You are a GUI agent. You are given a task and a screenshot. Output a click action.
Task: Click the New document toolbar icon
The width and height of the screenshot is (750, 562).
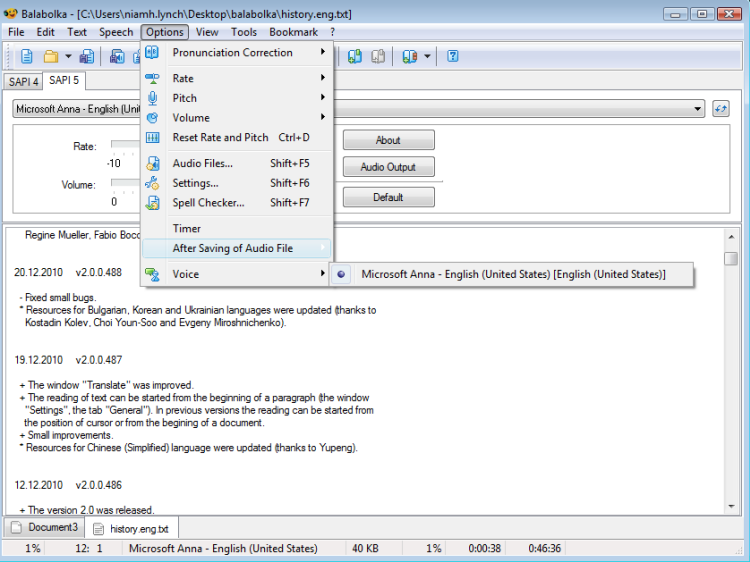27,56
